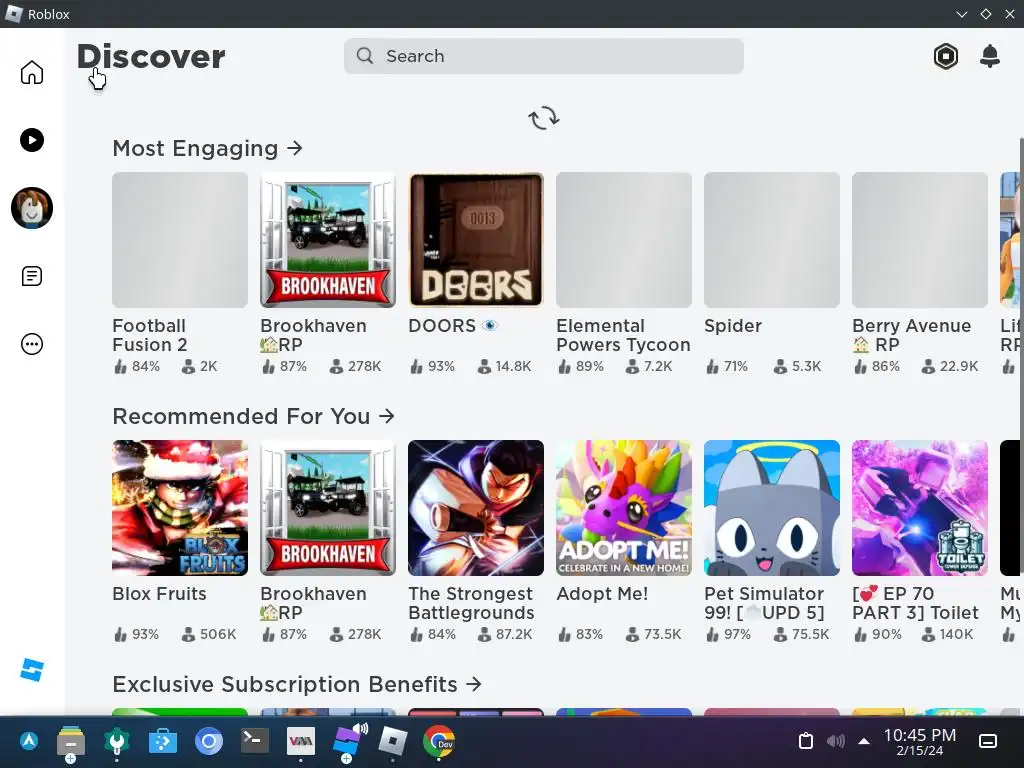This screenshot has width=1024, height=768.
Task: Open Chrome Dev in taskbar
Action: 439,741
